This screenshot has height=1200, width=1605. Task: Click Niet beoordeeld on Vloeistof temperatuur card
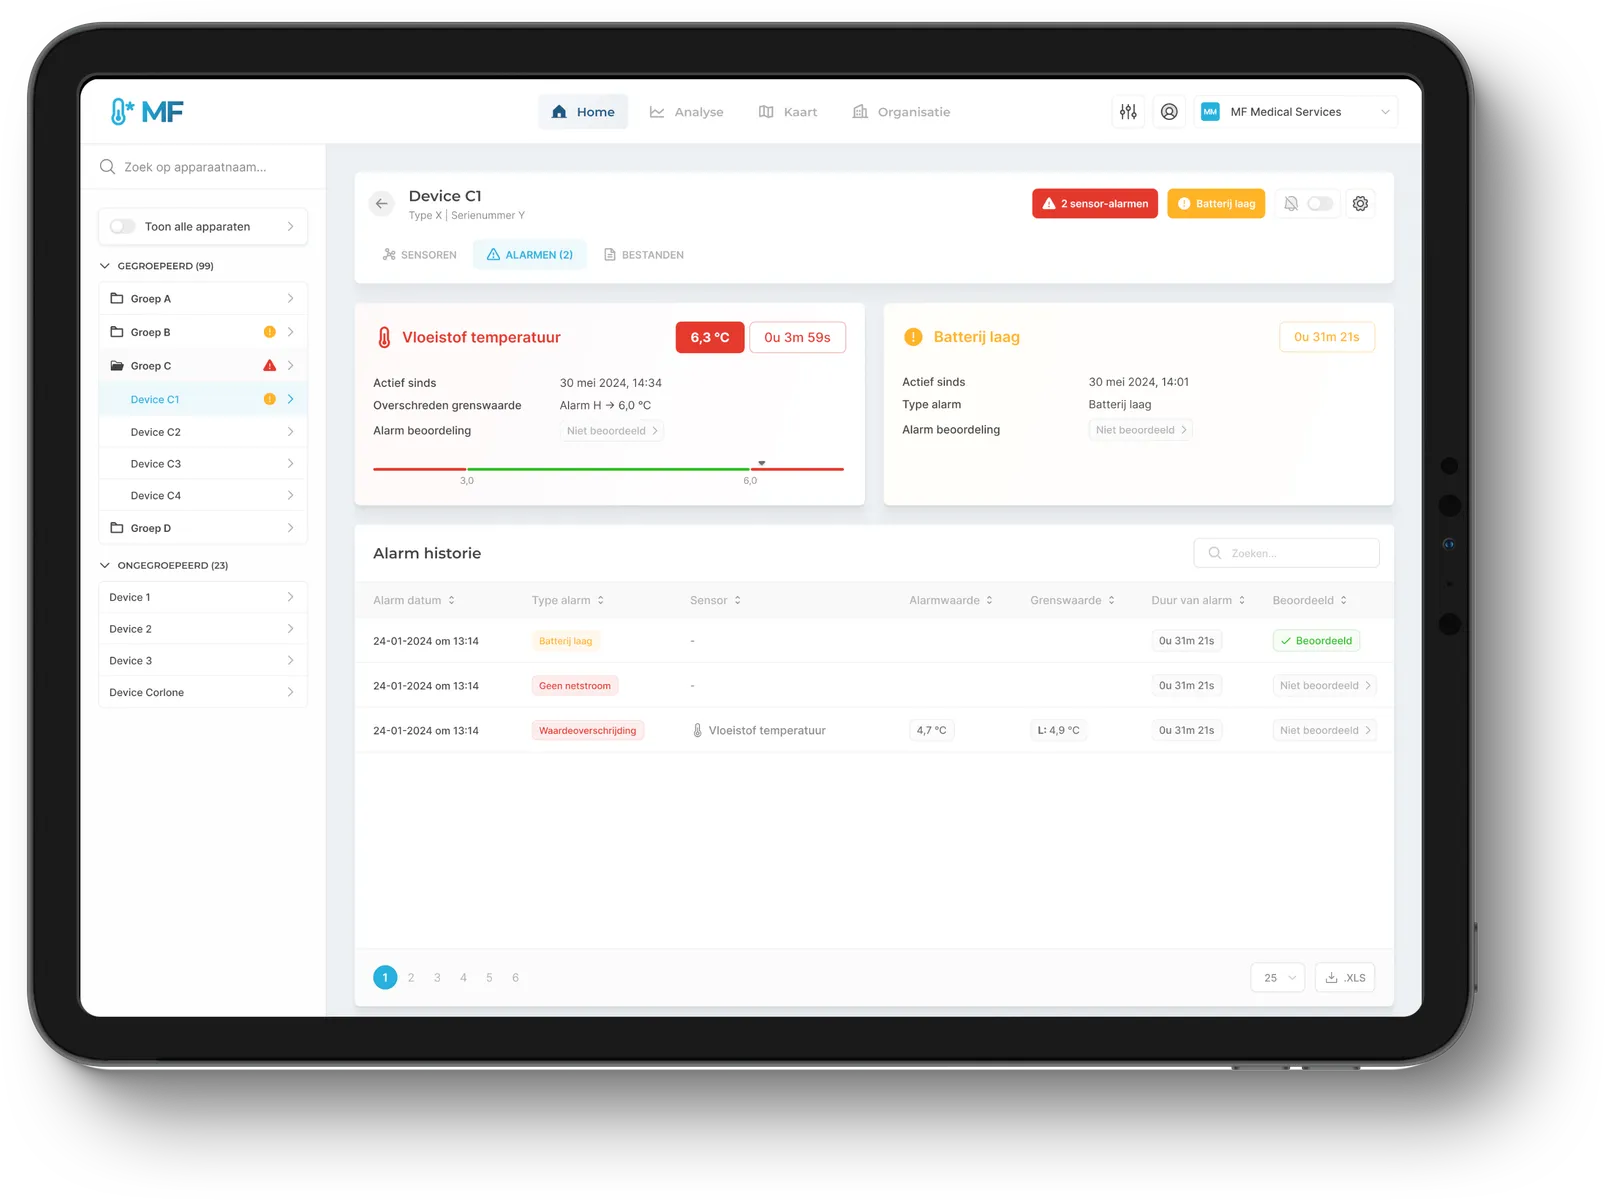tap(612, 431)
